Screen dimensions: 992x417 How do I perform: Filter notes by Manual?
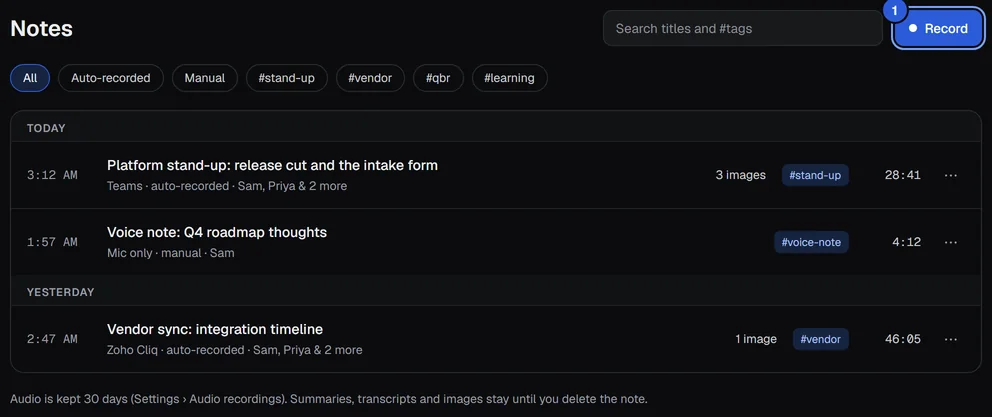click(x=204, y=78)
